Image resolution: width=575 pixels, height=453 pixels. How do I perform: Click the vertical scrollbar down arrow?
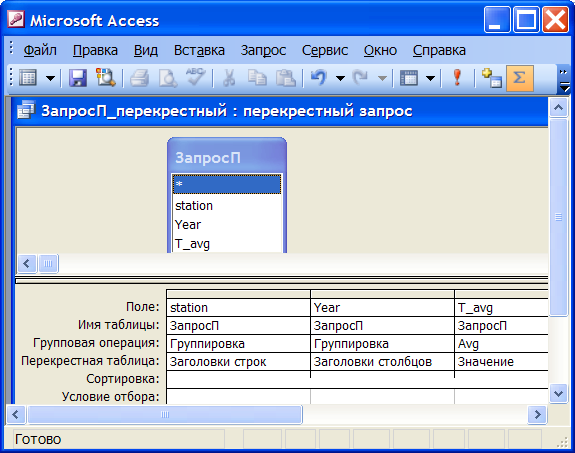[558, 394]
